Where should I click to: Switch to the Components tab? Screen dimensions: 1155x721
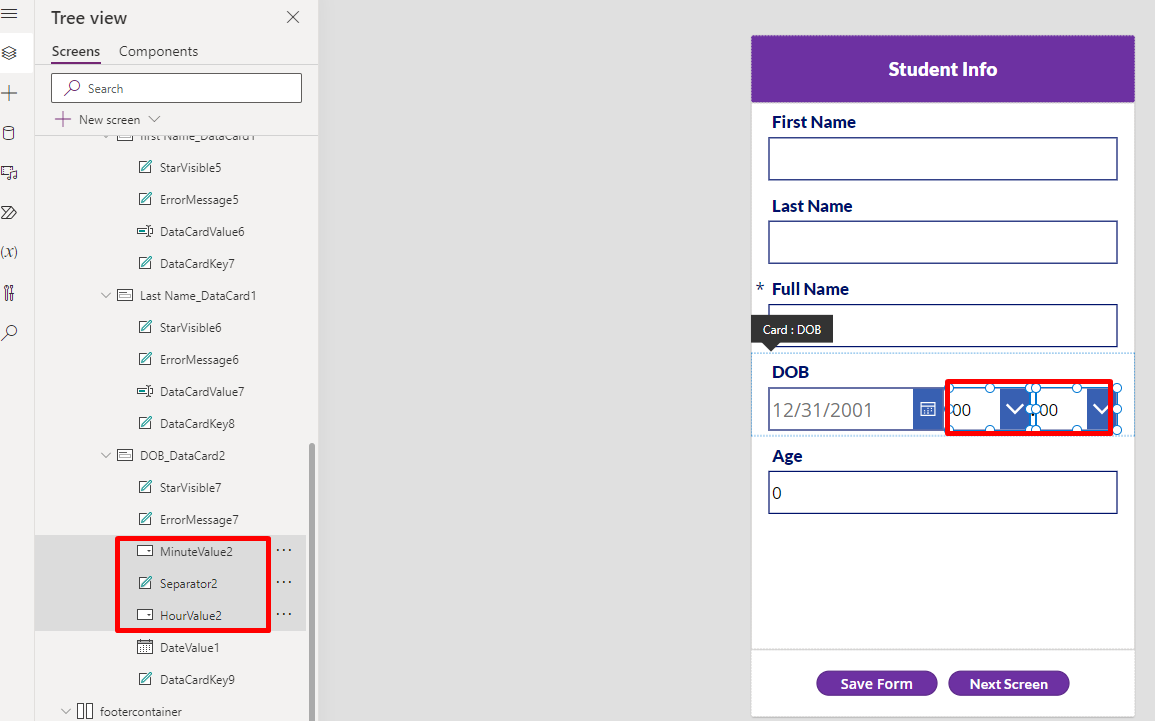pos(158,51)
